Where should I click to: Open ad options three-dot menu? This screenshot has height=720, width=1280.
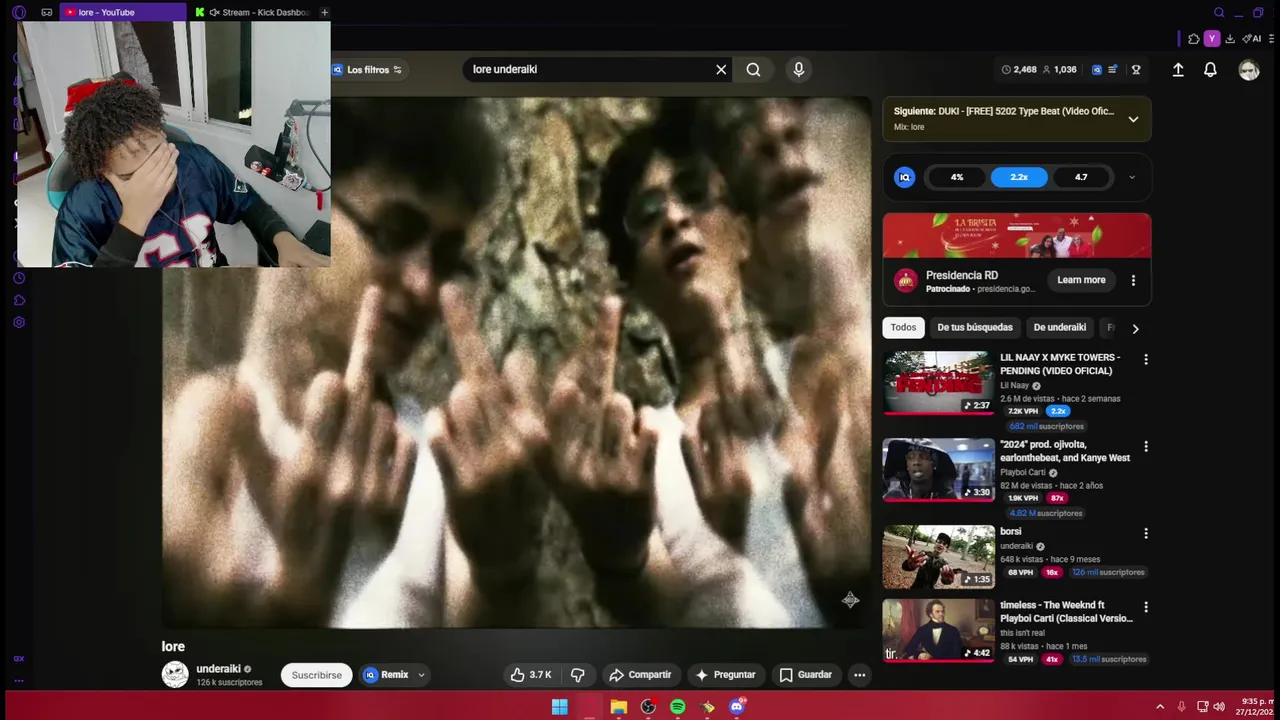click(1133, 280)
